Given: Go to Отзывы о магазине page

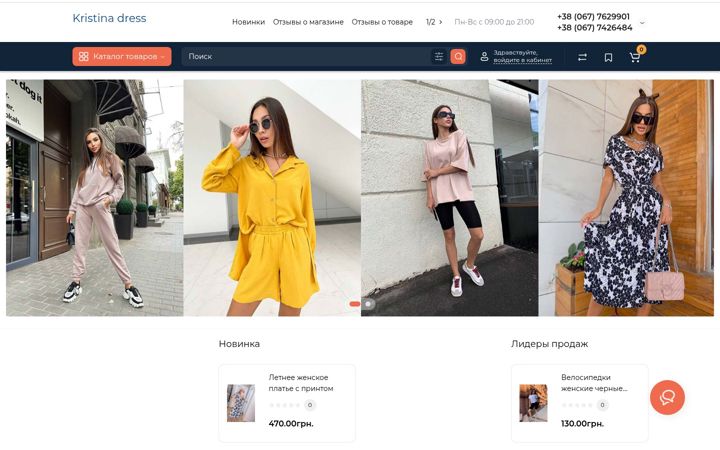Looking at the screenshot, I should 308,22.
